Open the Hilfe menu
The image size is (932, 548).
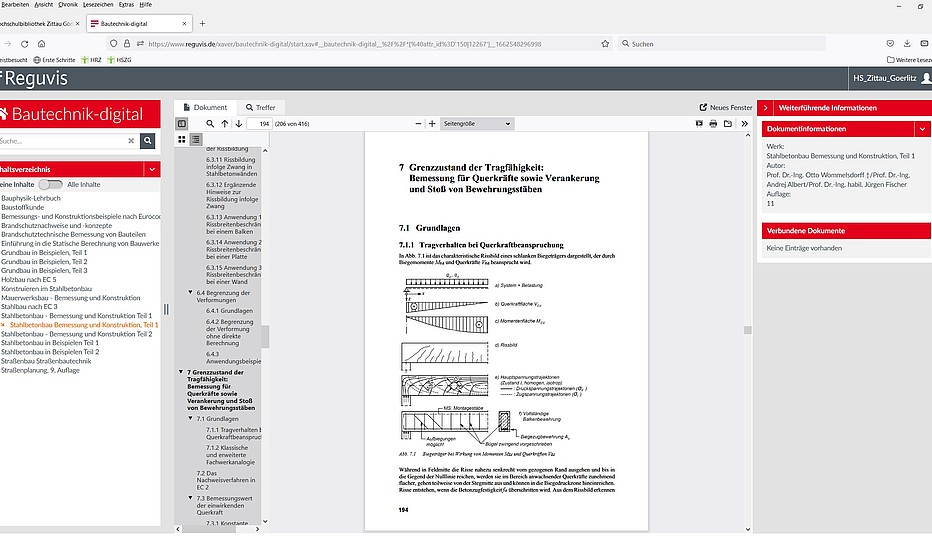point(146,5)
